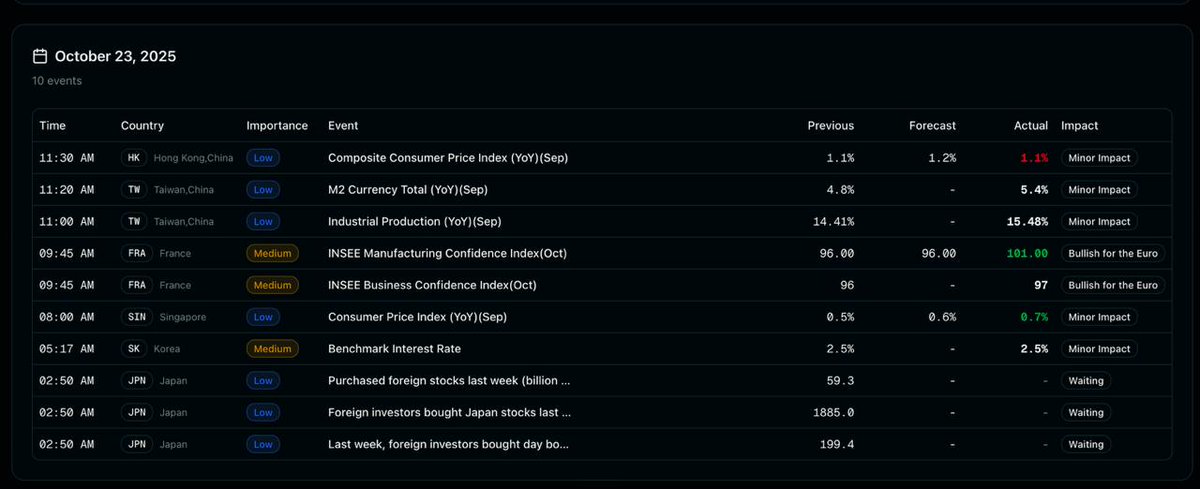Viewport: 1200px width, 489px height.
Task: Sort by the Importance column header
Action: coord(277,126)
